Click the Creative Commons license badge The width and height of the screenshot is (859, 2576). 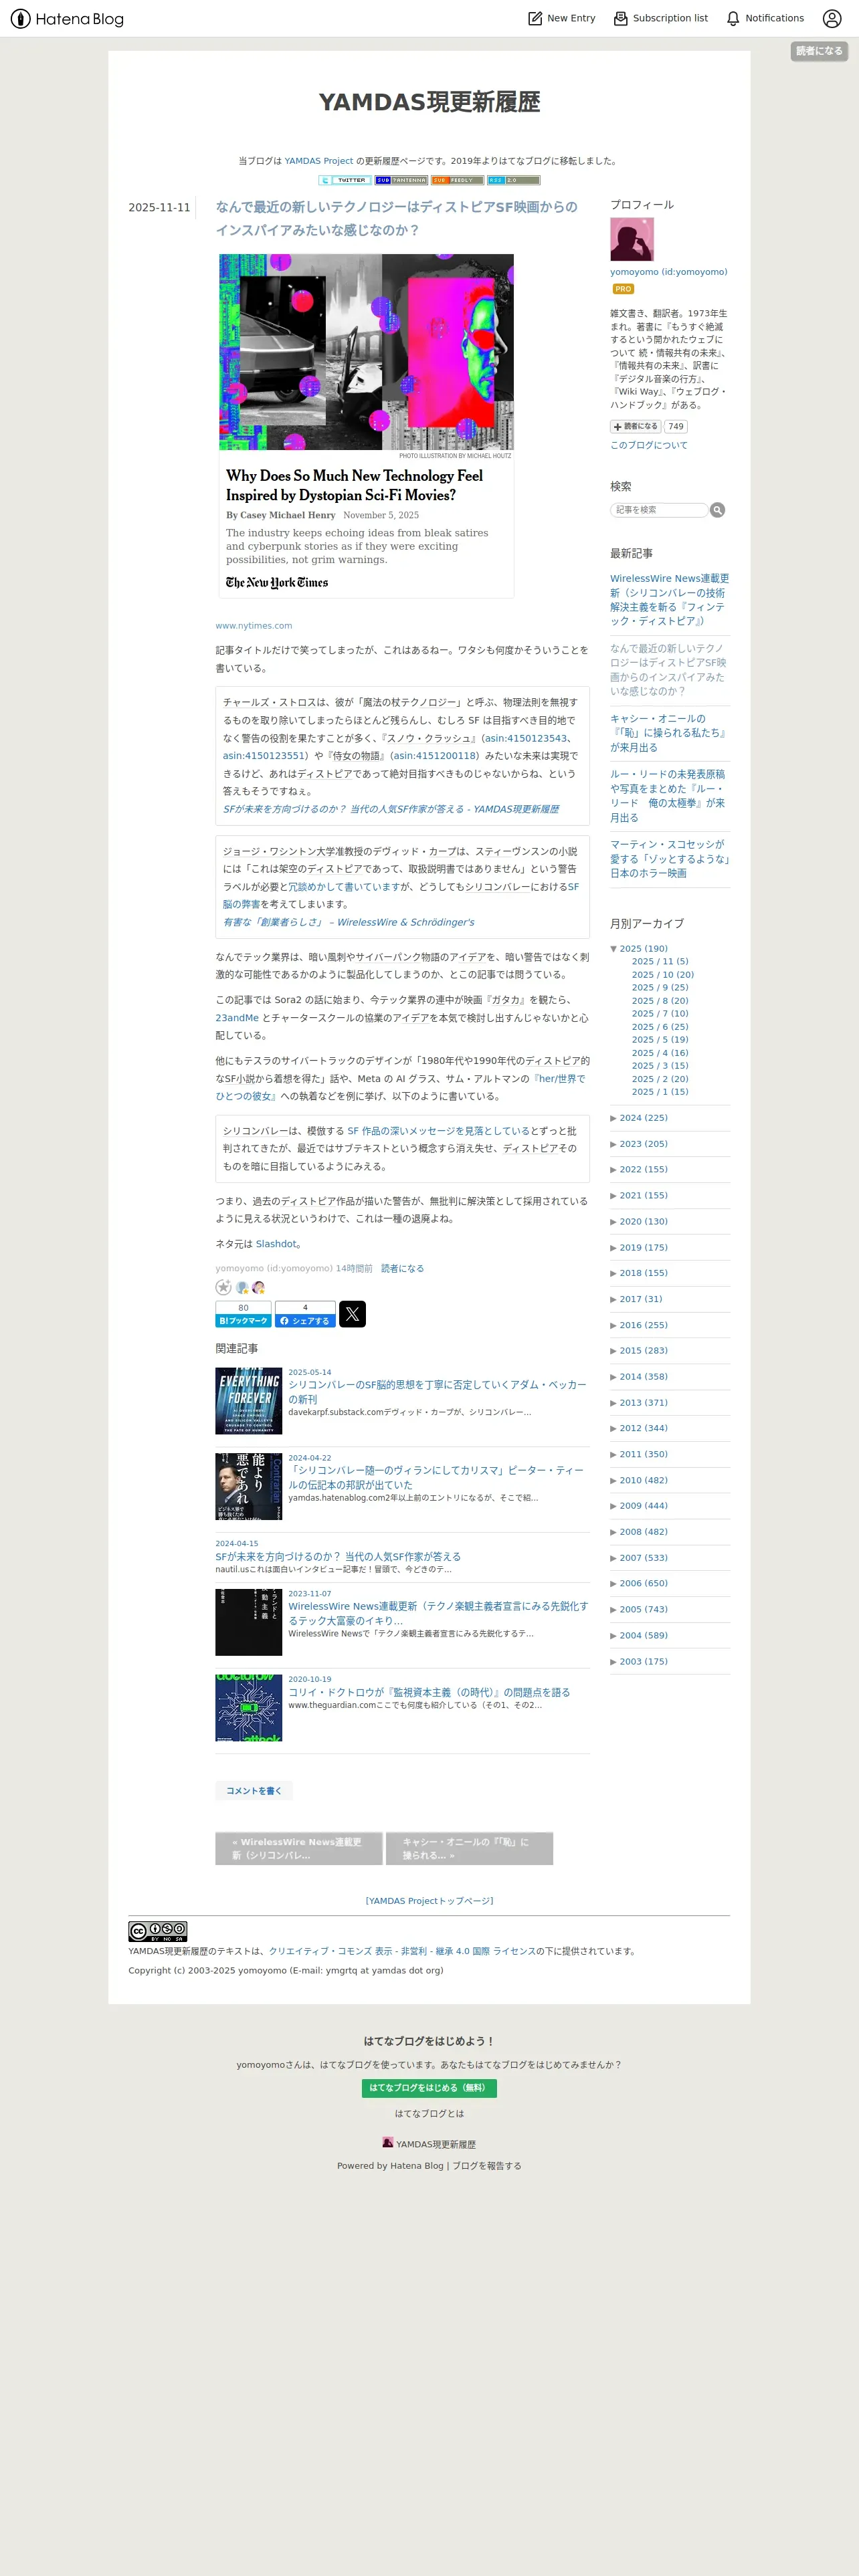pyautogui.click(x=158, y=1931)
